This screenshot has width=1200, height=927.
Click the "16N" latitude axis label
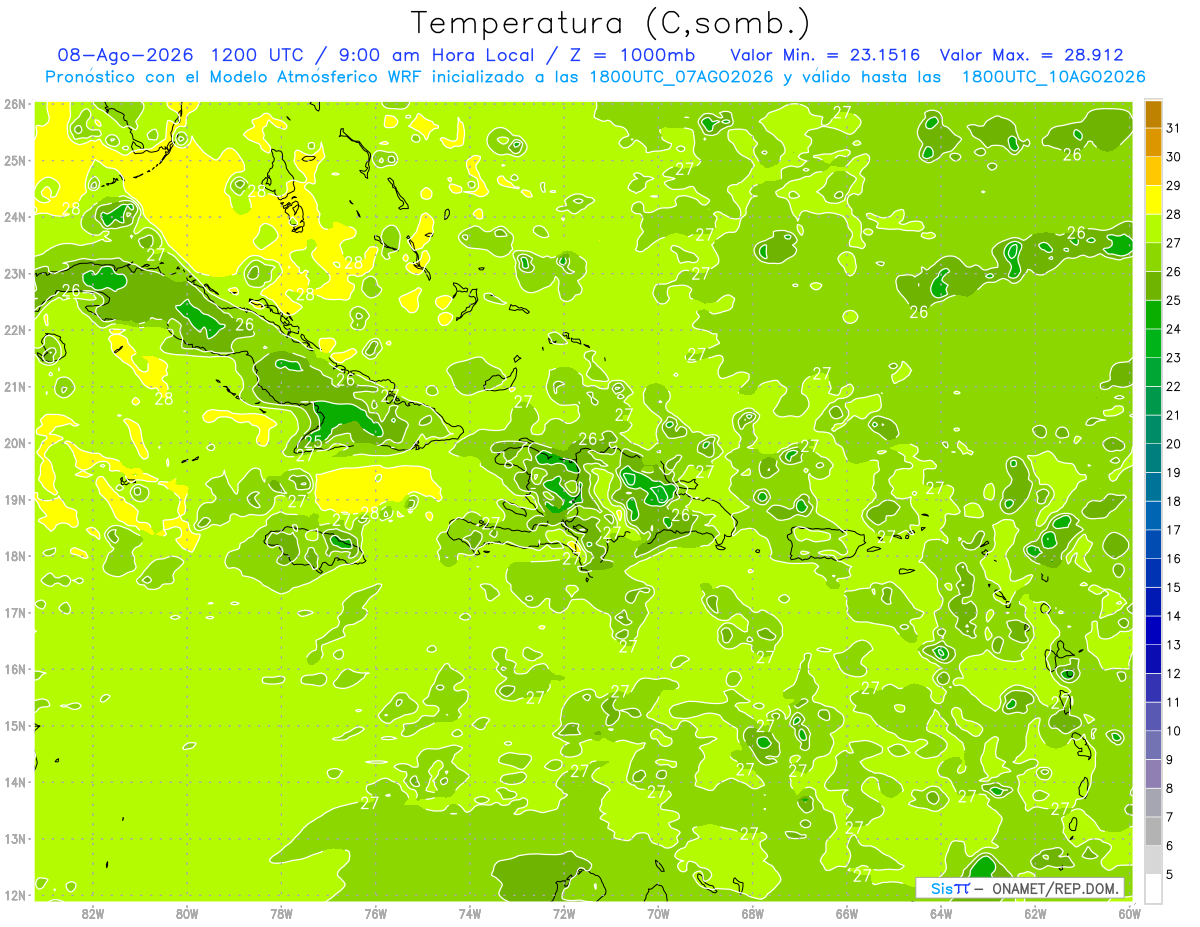click(x=14, y=669)
